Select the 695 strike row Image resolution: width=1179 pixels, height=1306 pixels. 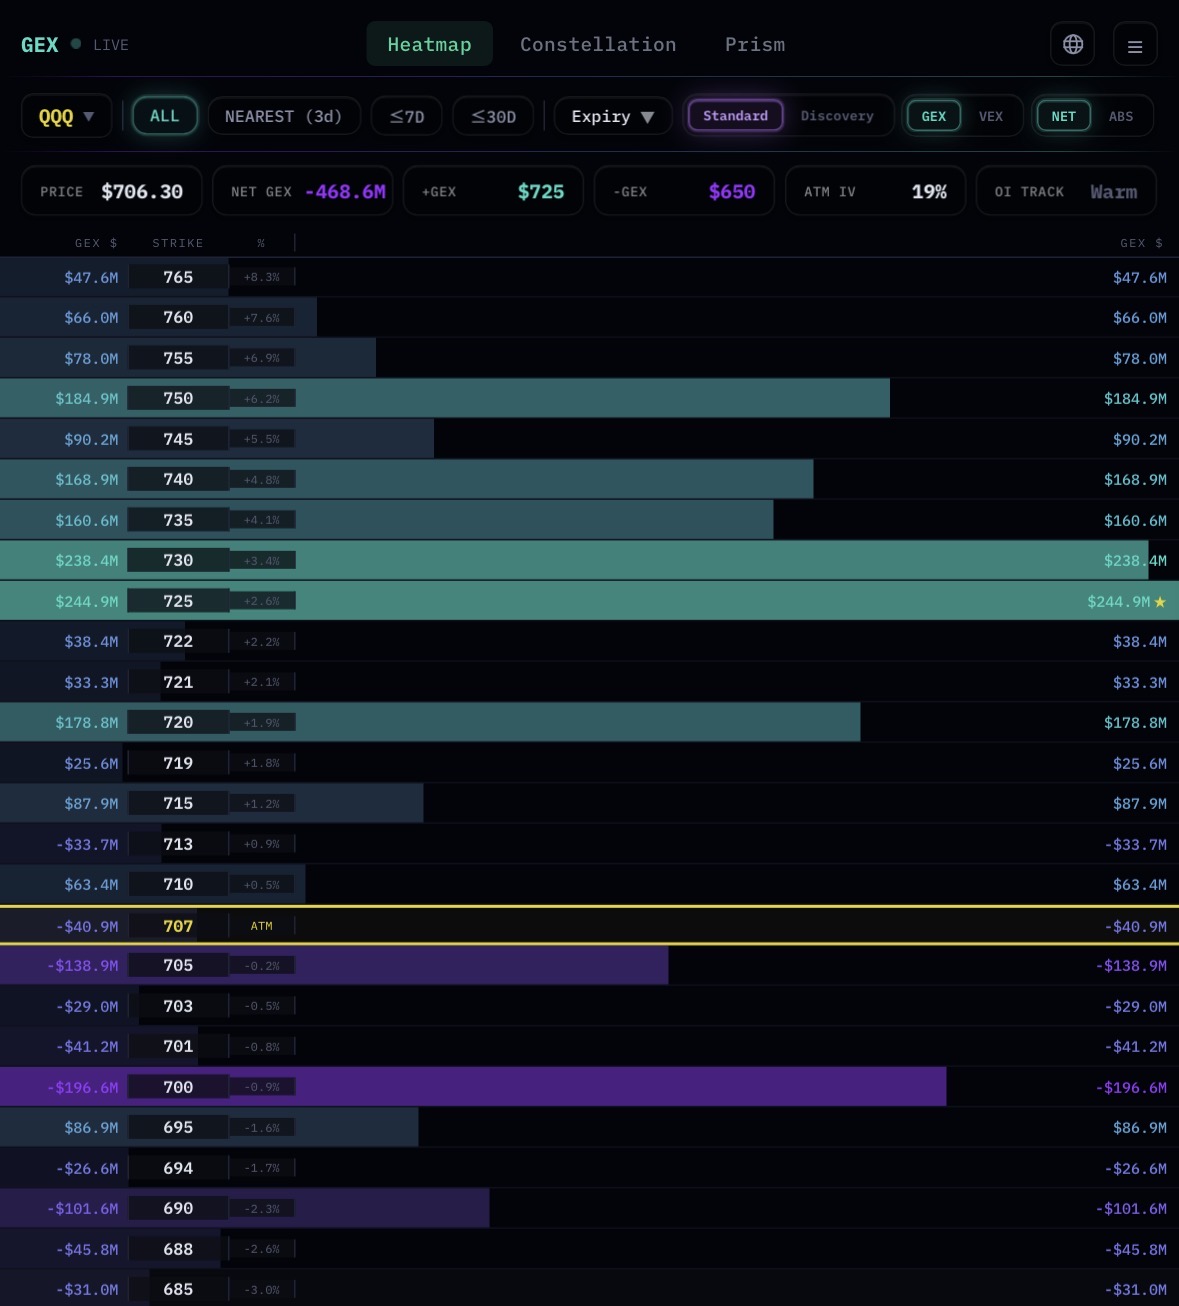(589, 1127)
